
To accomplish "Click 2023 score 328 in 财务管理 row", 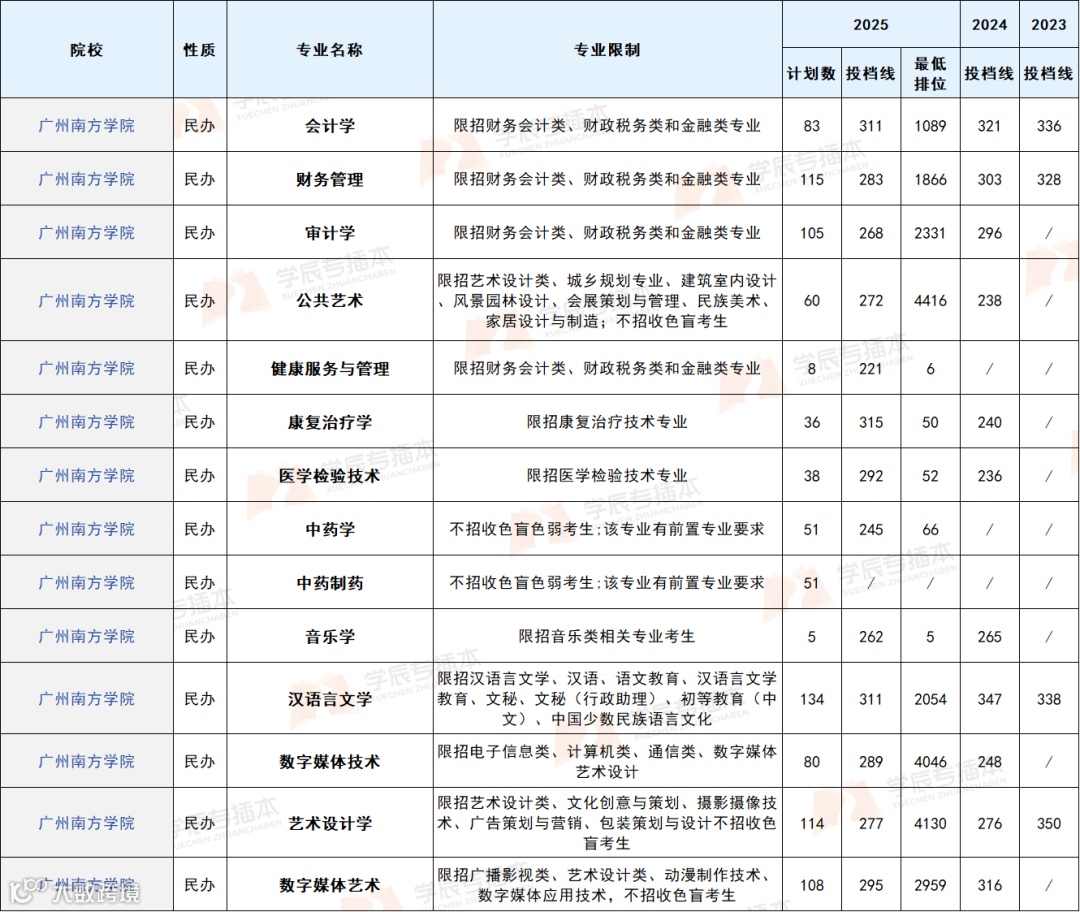I will [x=1049, y=179].
